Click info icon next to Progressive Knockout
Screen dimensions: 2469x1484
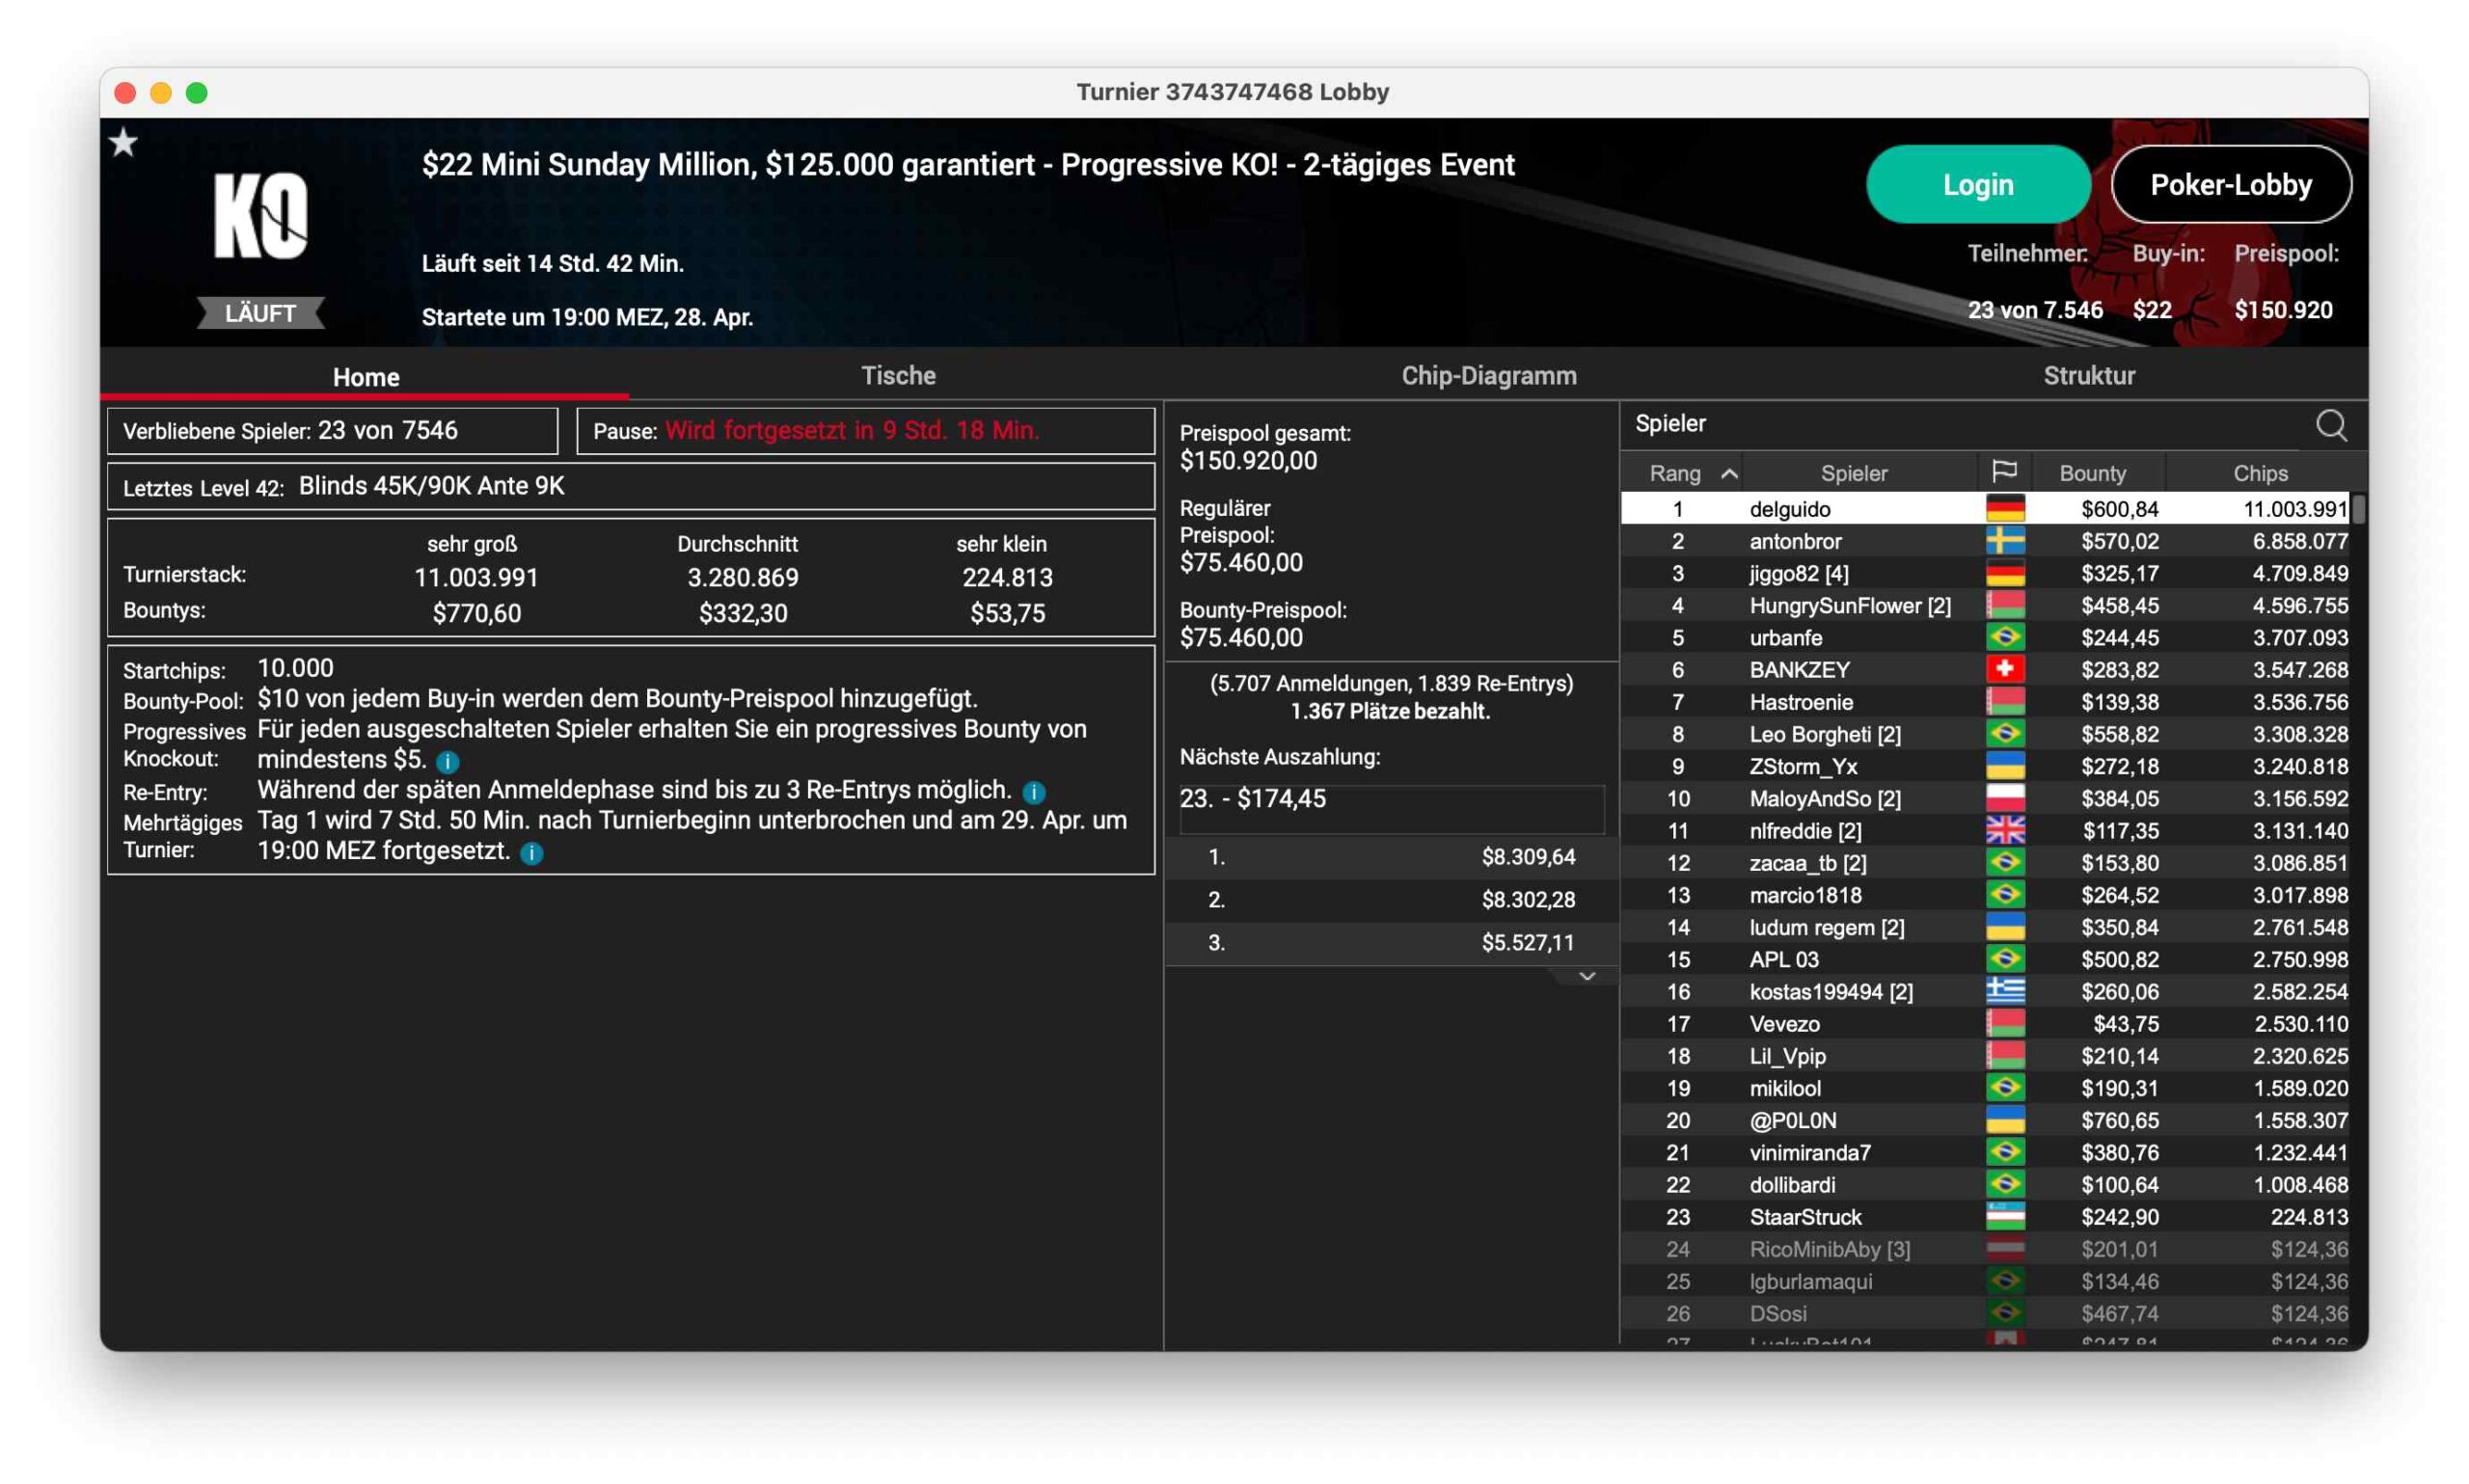(x=447, y=762)
